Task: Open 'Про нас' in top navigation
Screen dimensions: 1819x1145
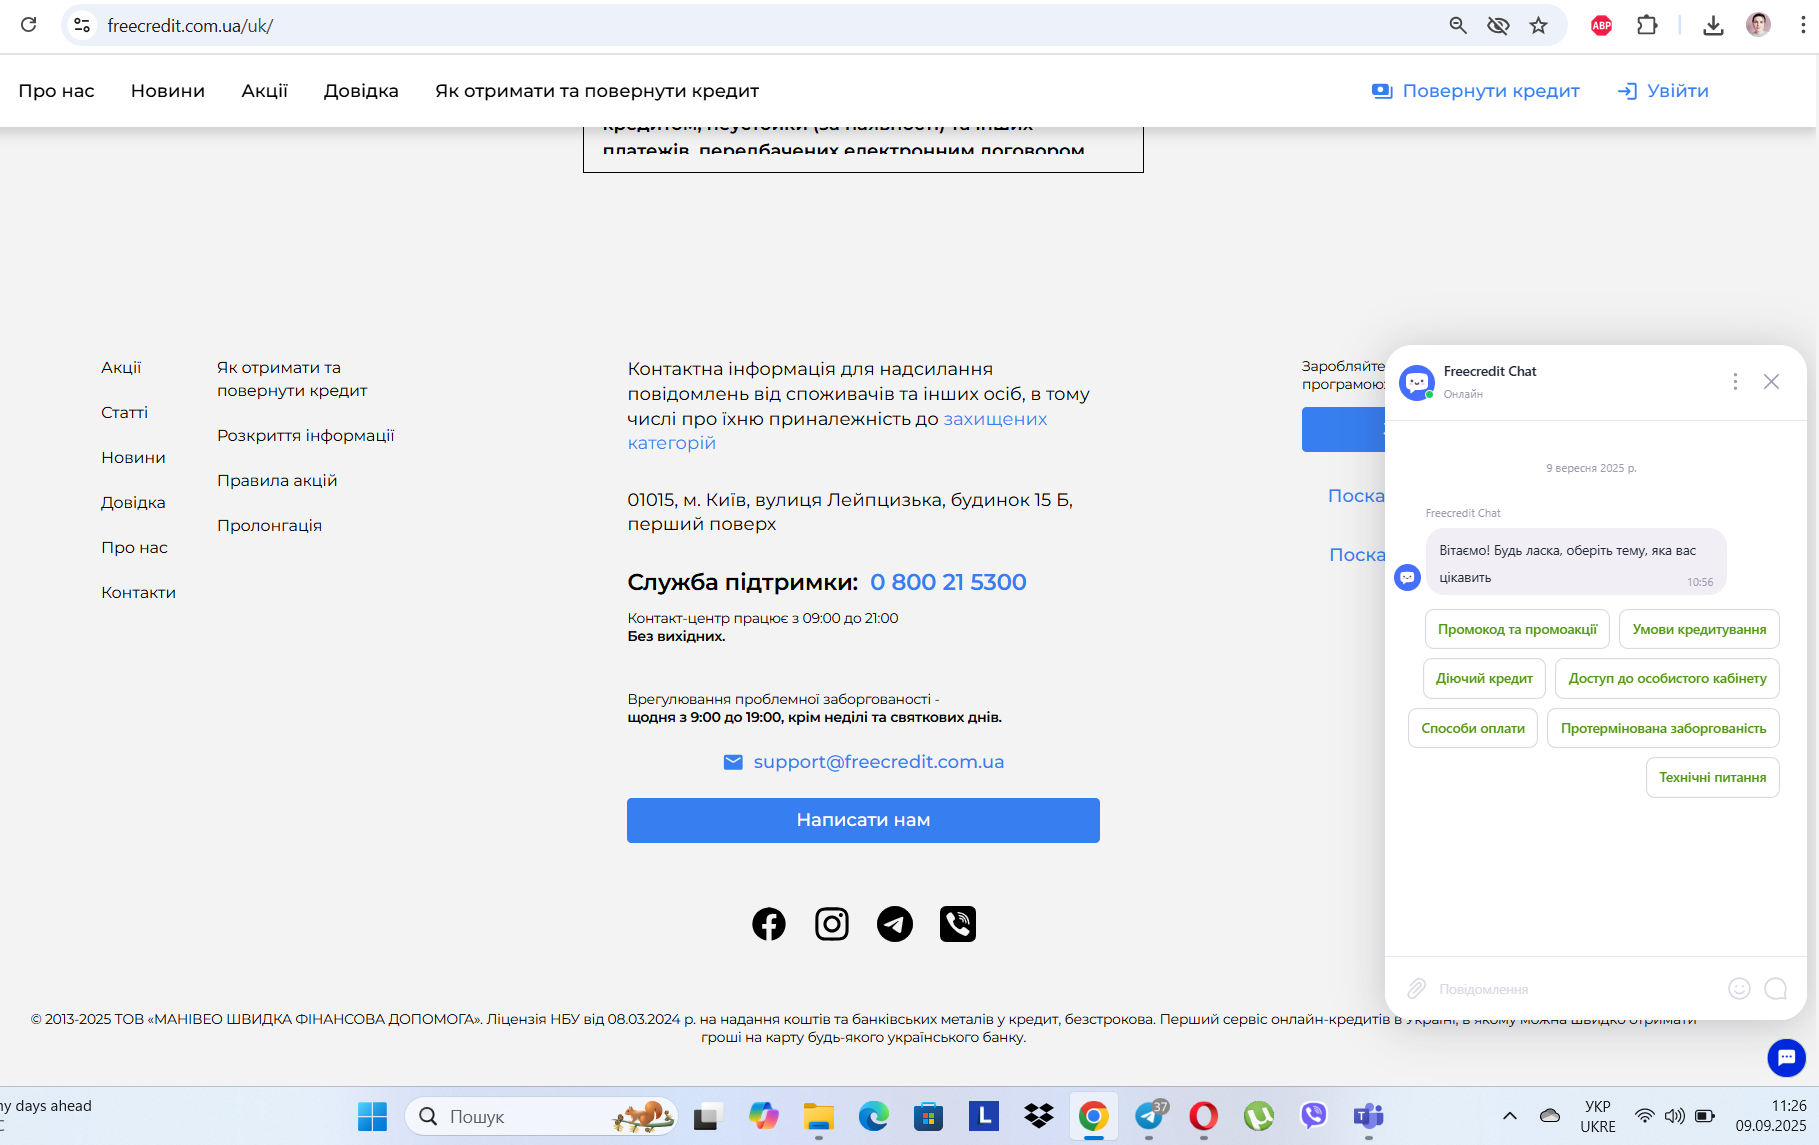Action: point(56,91)
